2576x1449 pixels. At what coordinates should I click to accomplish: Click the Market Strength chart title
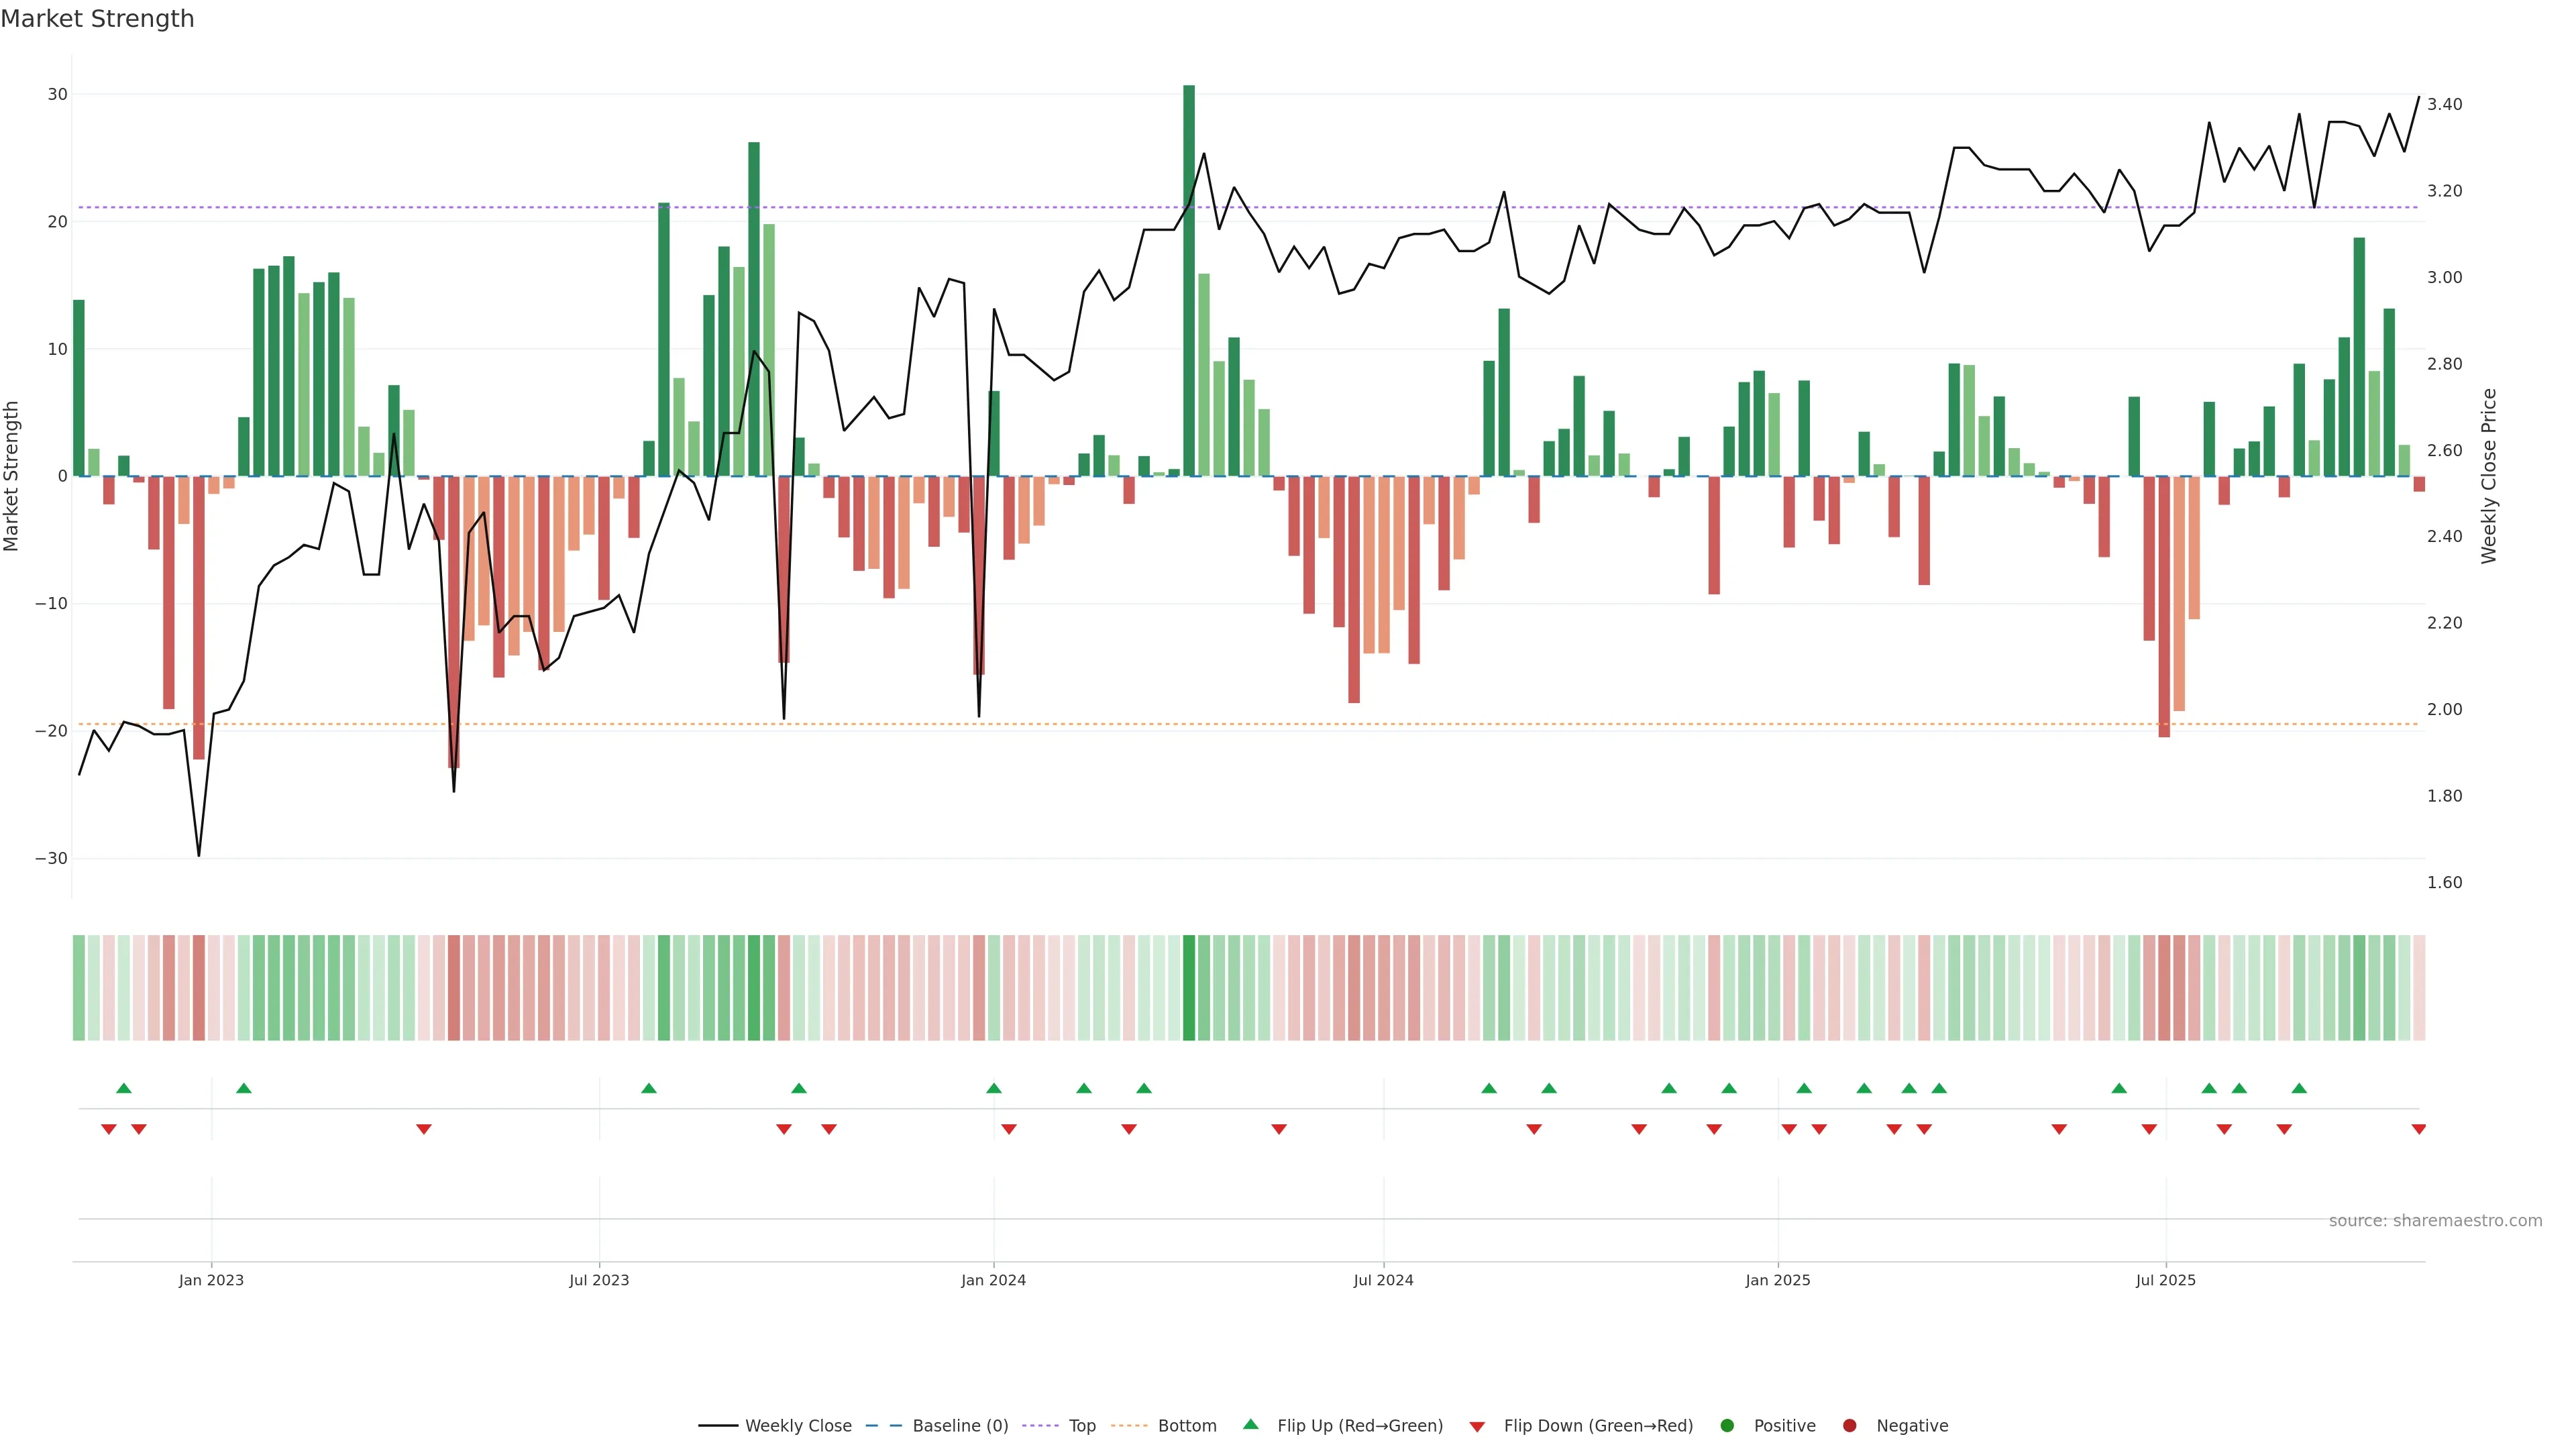coord(97,19)
